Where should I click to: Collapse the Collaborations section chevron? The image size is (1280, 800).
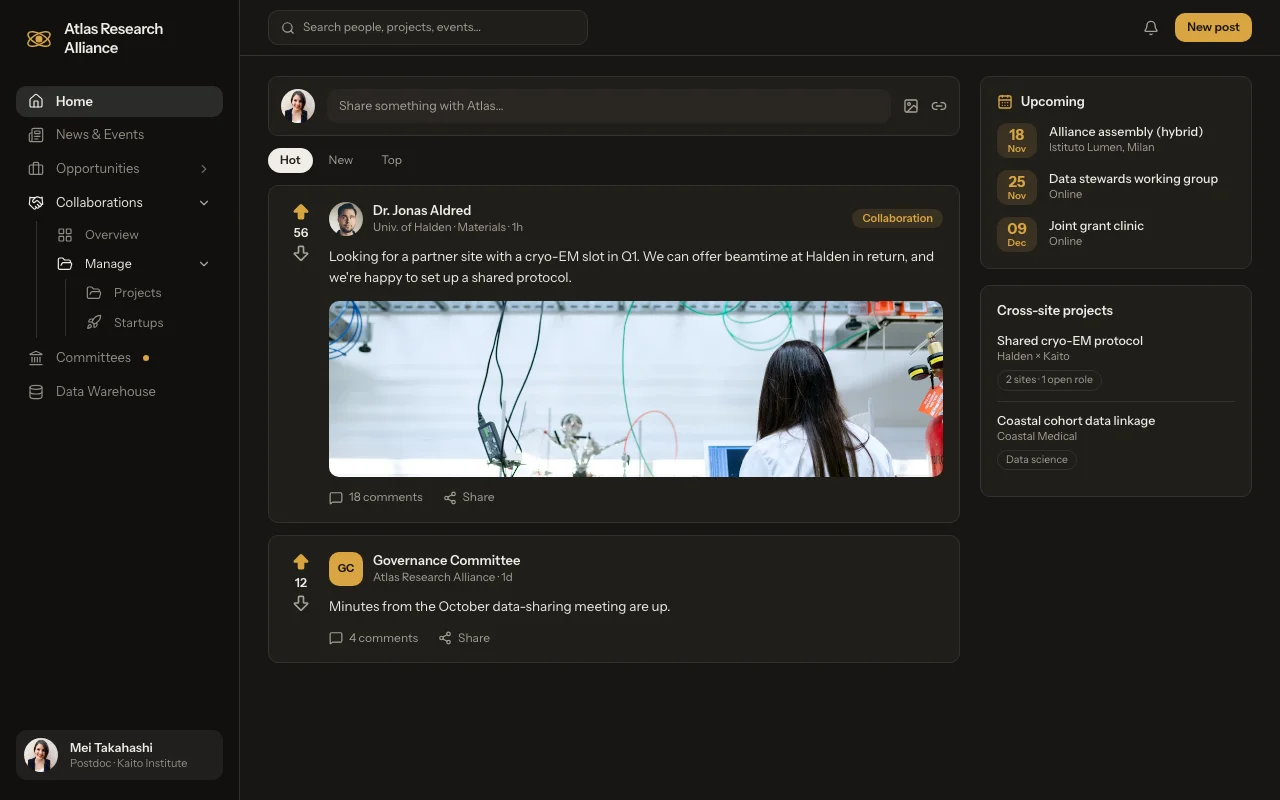[204, 203]
